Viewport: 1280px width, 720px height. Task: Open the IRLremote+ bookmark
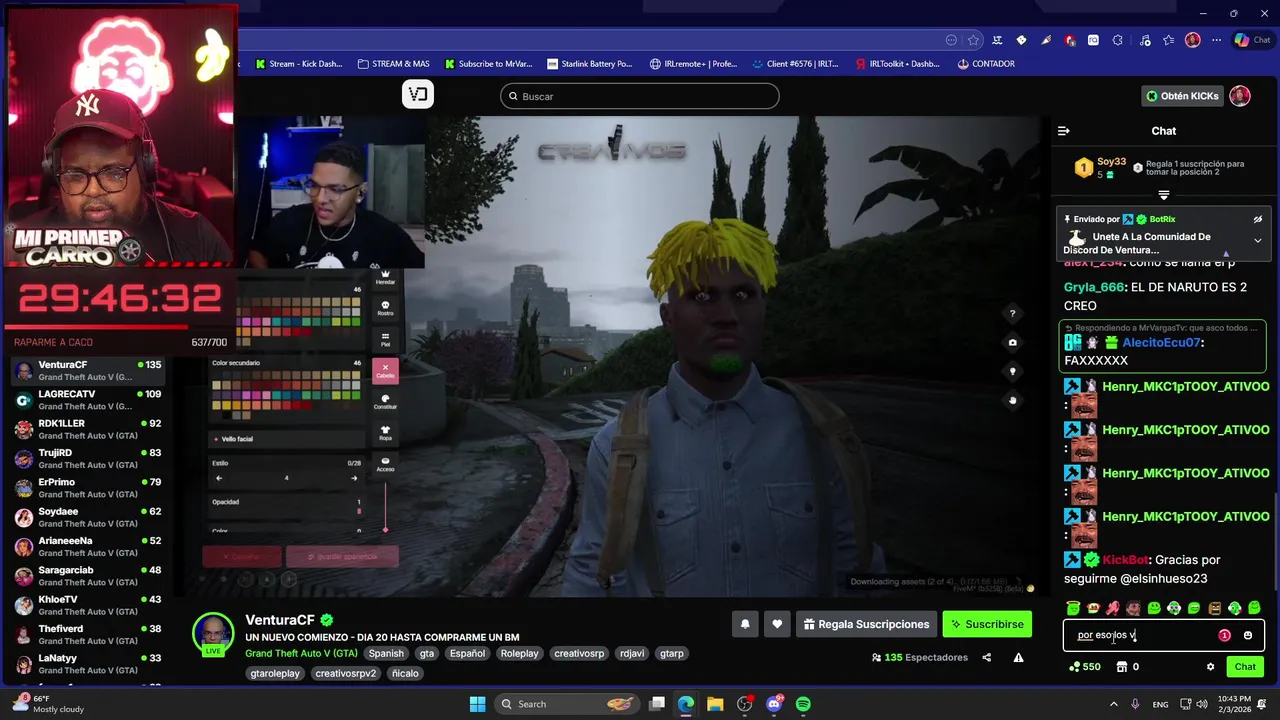693,64
